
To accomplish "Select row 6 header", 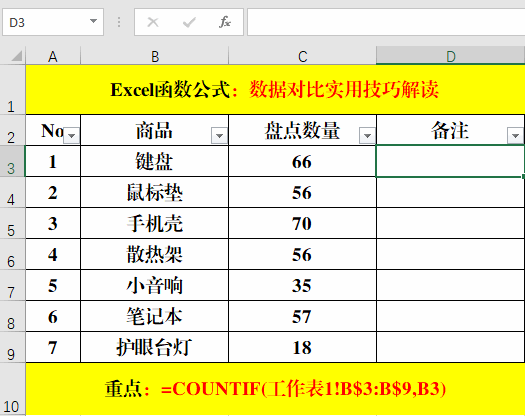I will point(12,254).
